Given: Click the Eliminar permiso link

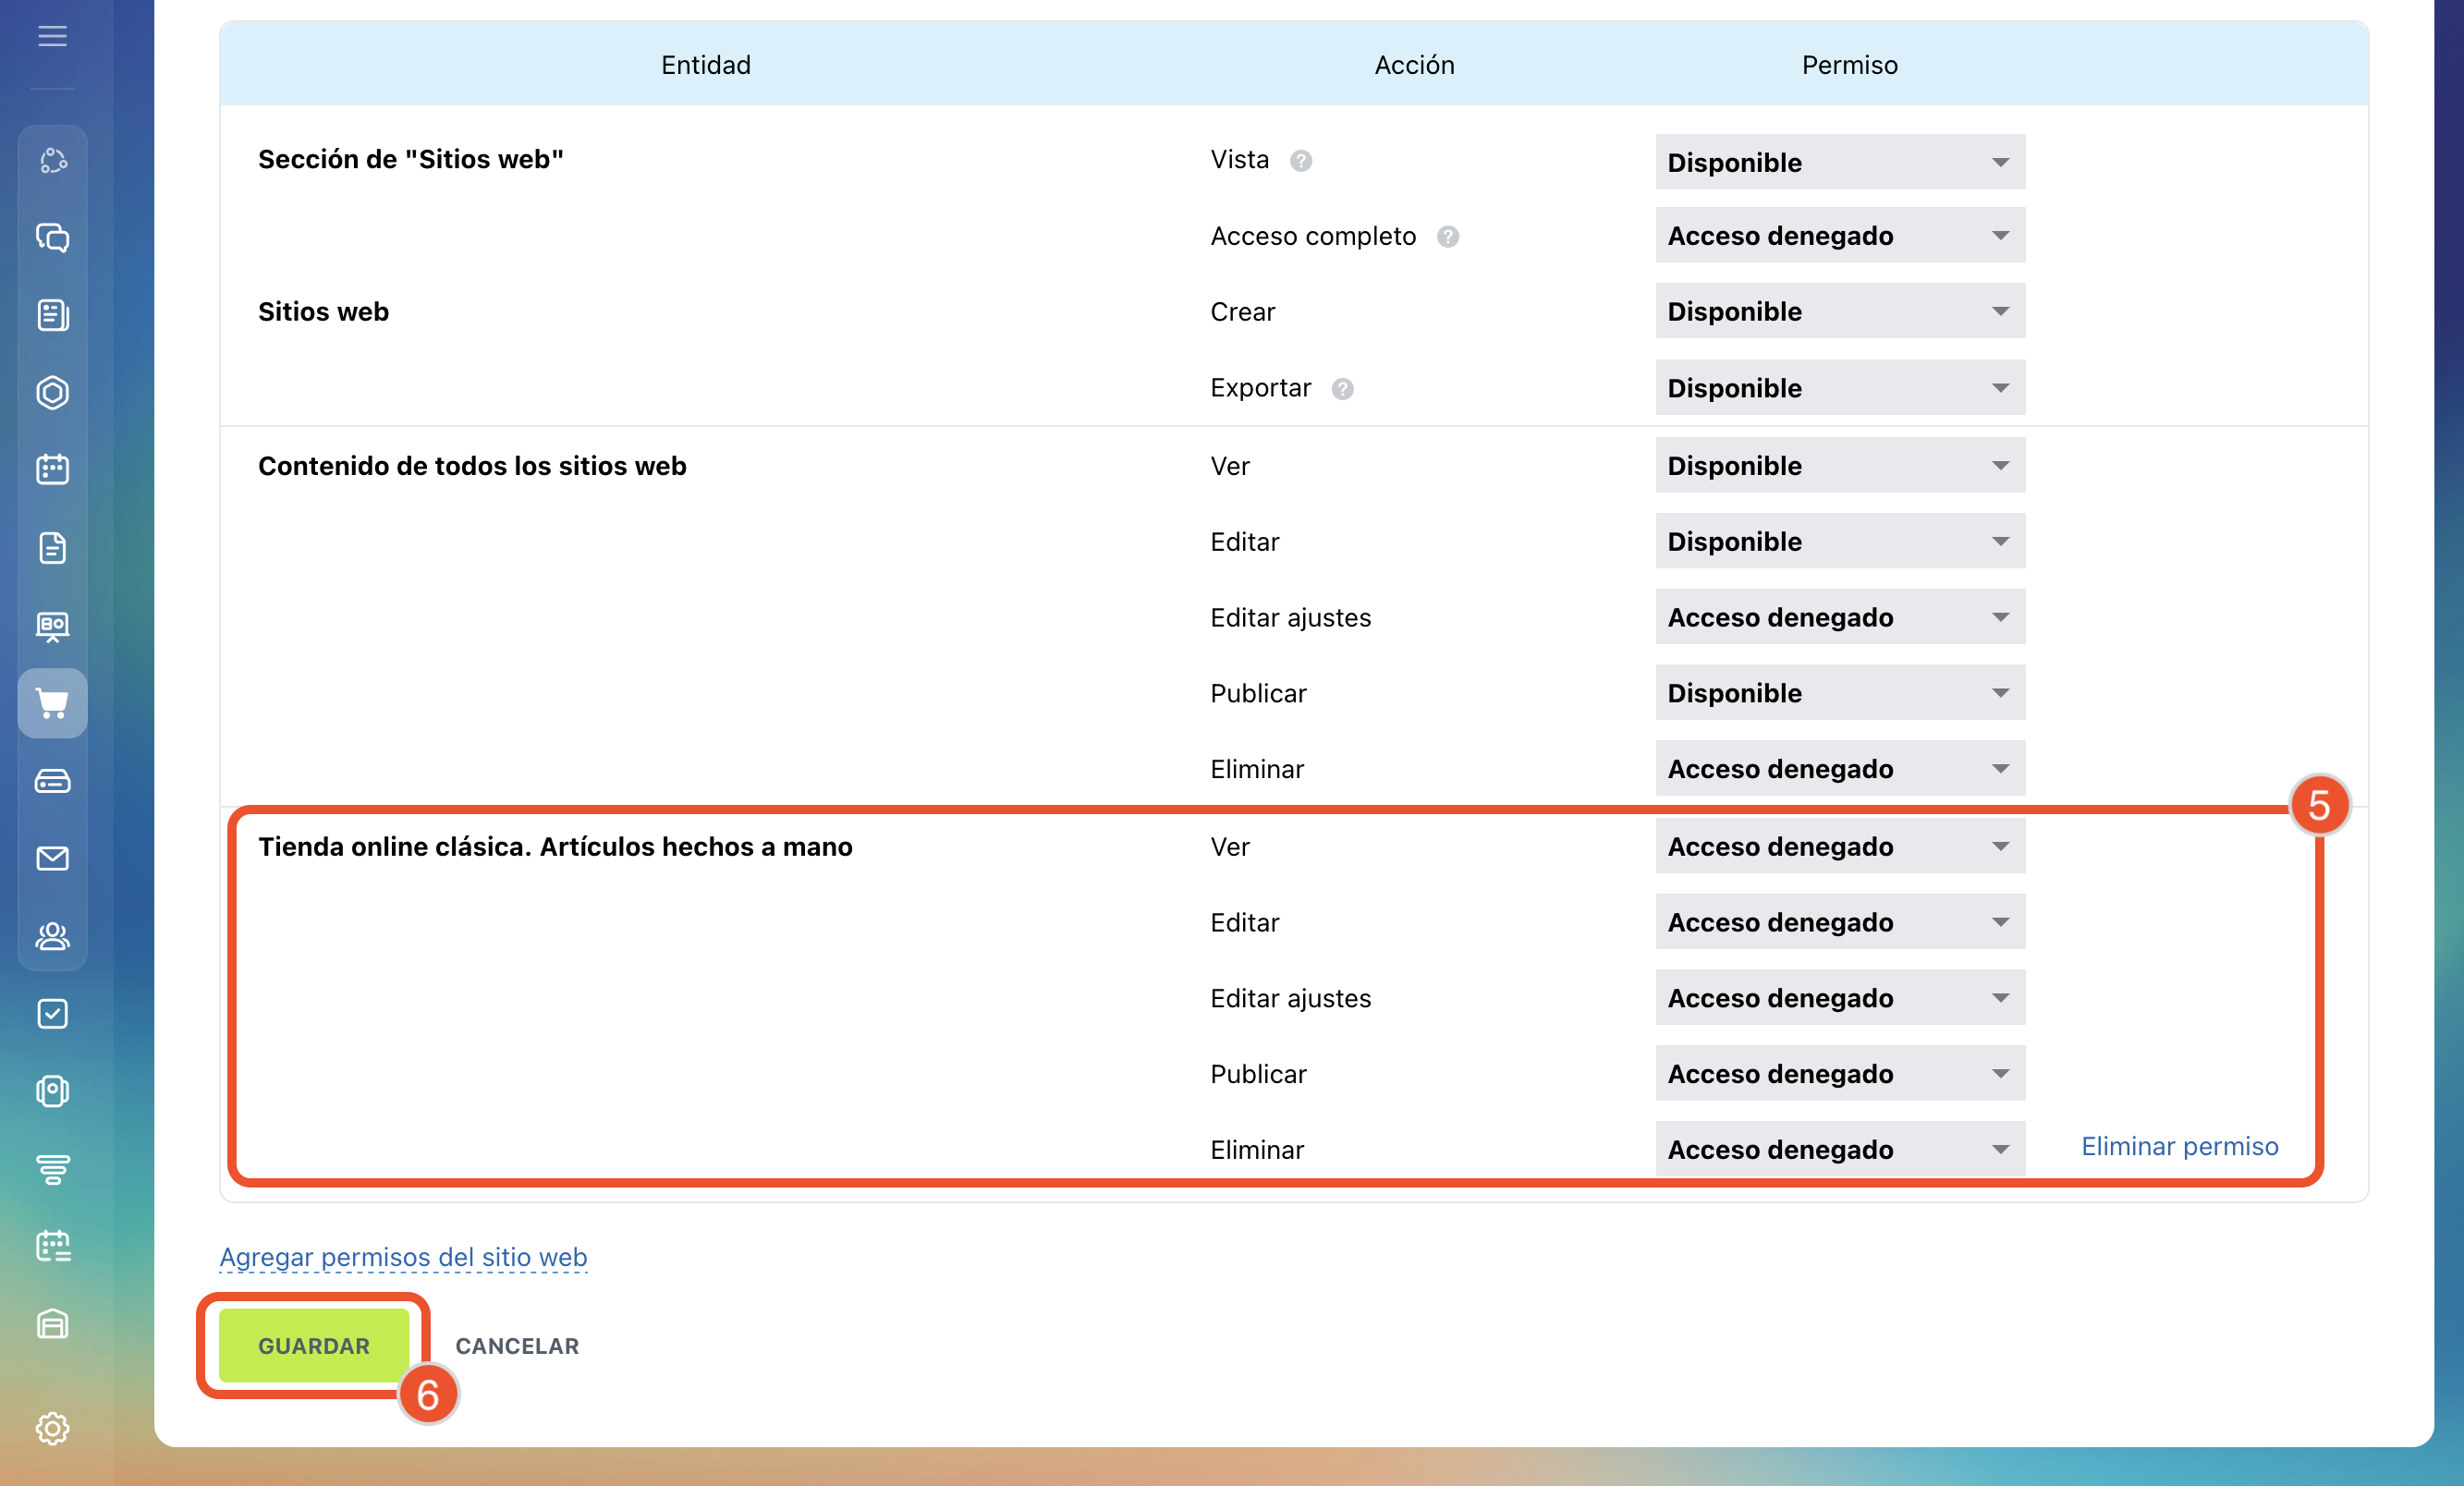Looking at the screenshot, I should [x=2179, y=1146].
